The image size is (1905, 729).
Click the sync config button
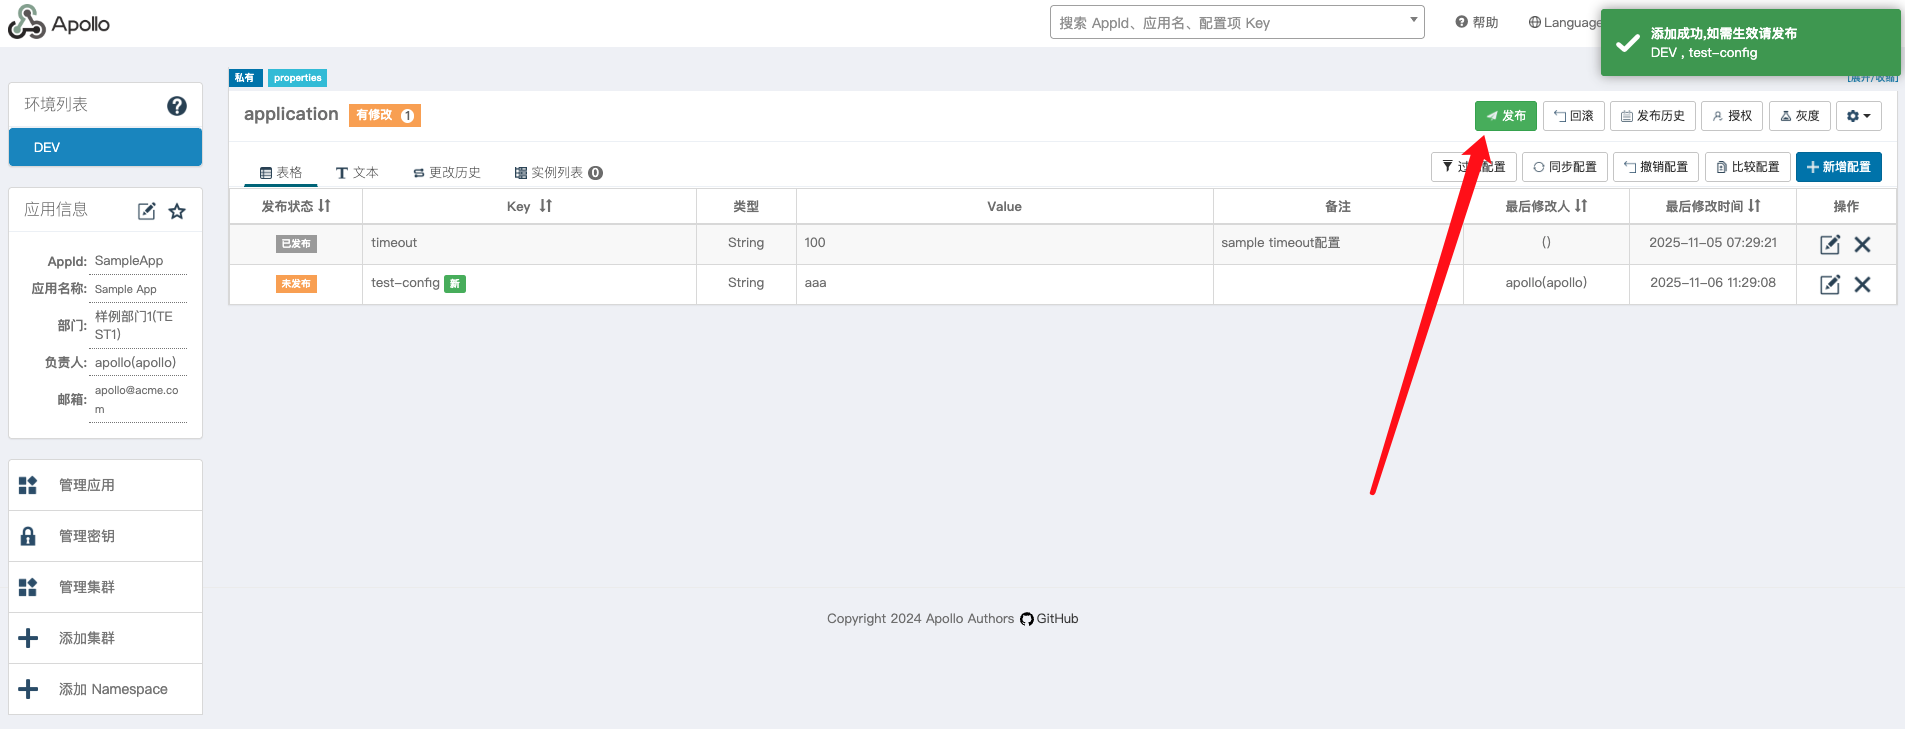[1565, 167]
